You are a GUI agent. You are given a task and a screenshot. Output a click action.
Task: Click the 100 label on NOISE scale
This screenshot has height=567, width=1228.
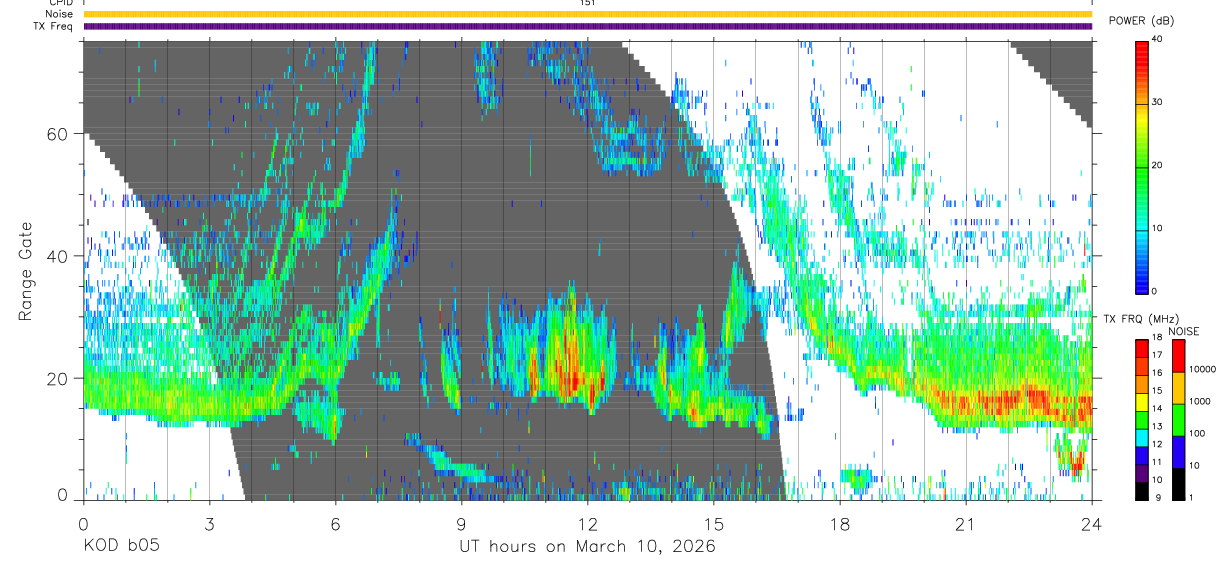point(1197,433)
